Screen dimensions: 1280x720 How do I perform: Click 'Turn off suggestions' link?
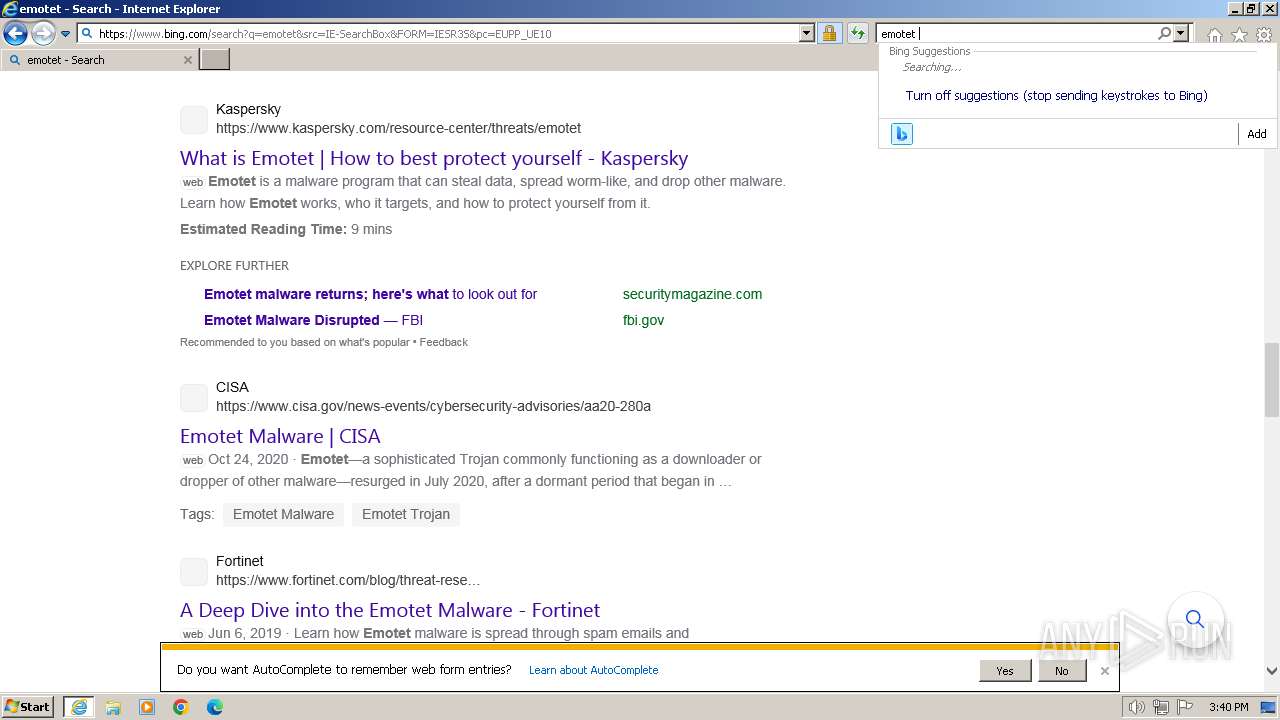click(x=1056, y=96)
